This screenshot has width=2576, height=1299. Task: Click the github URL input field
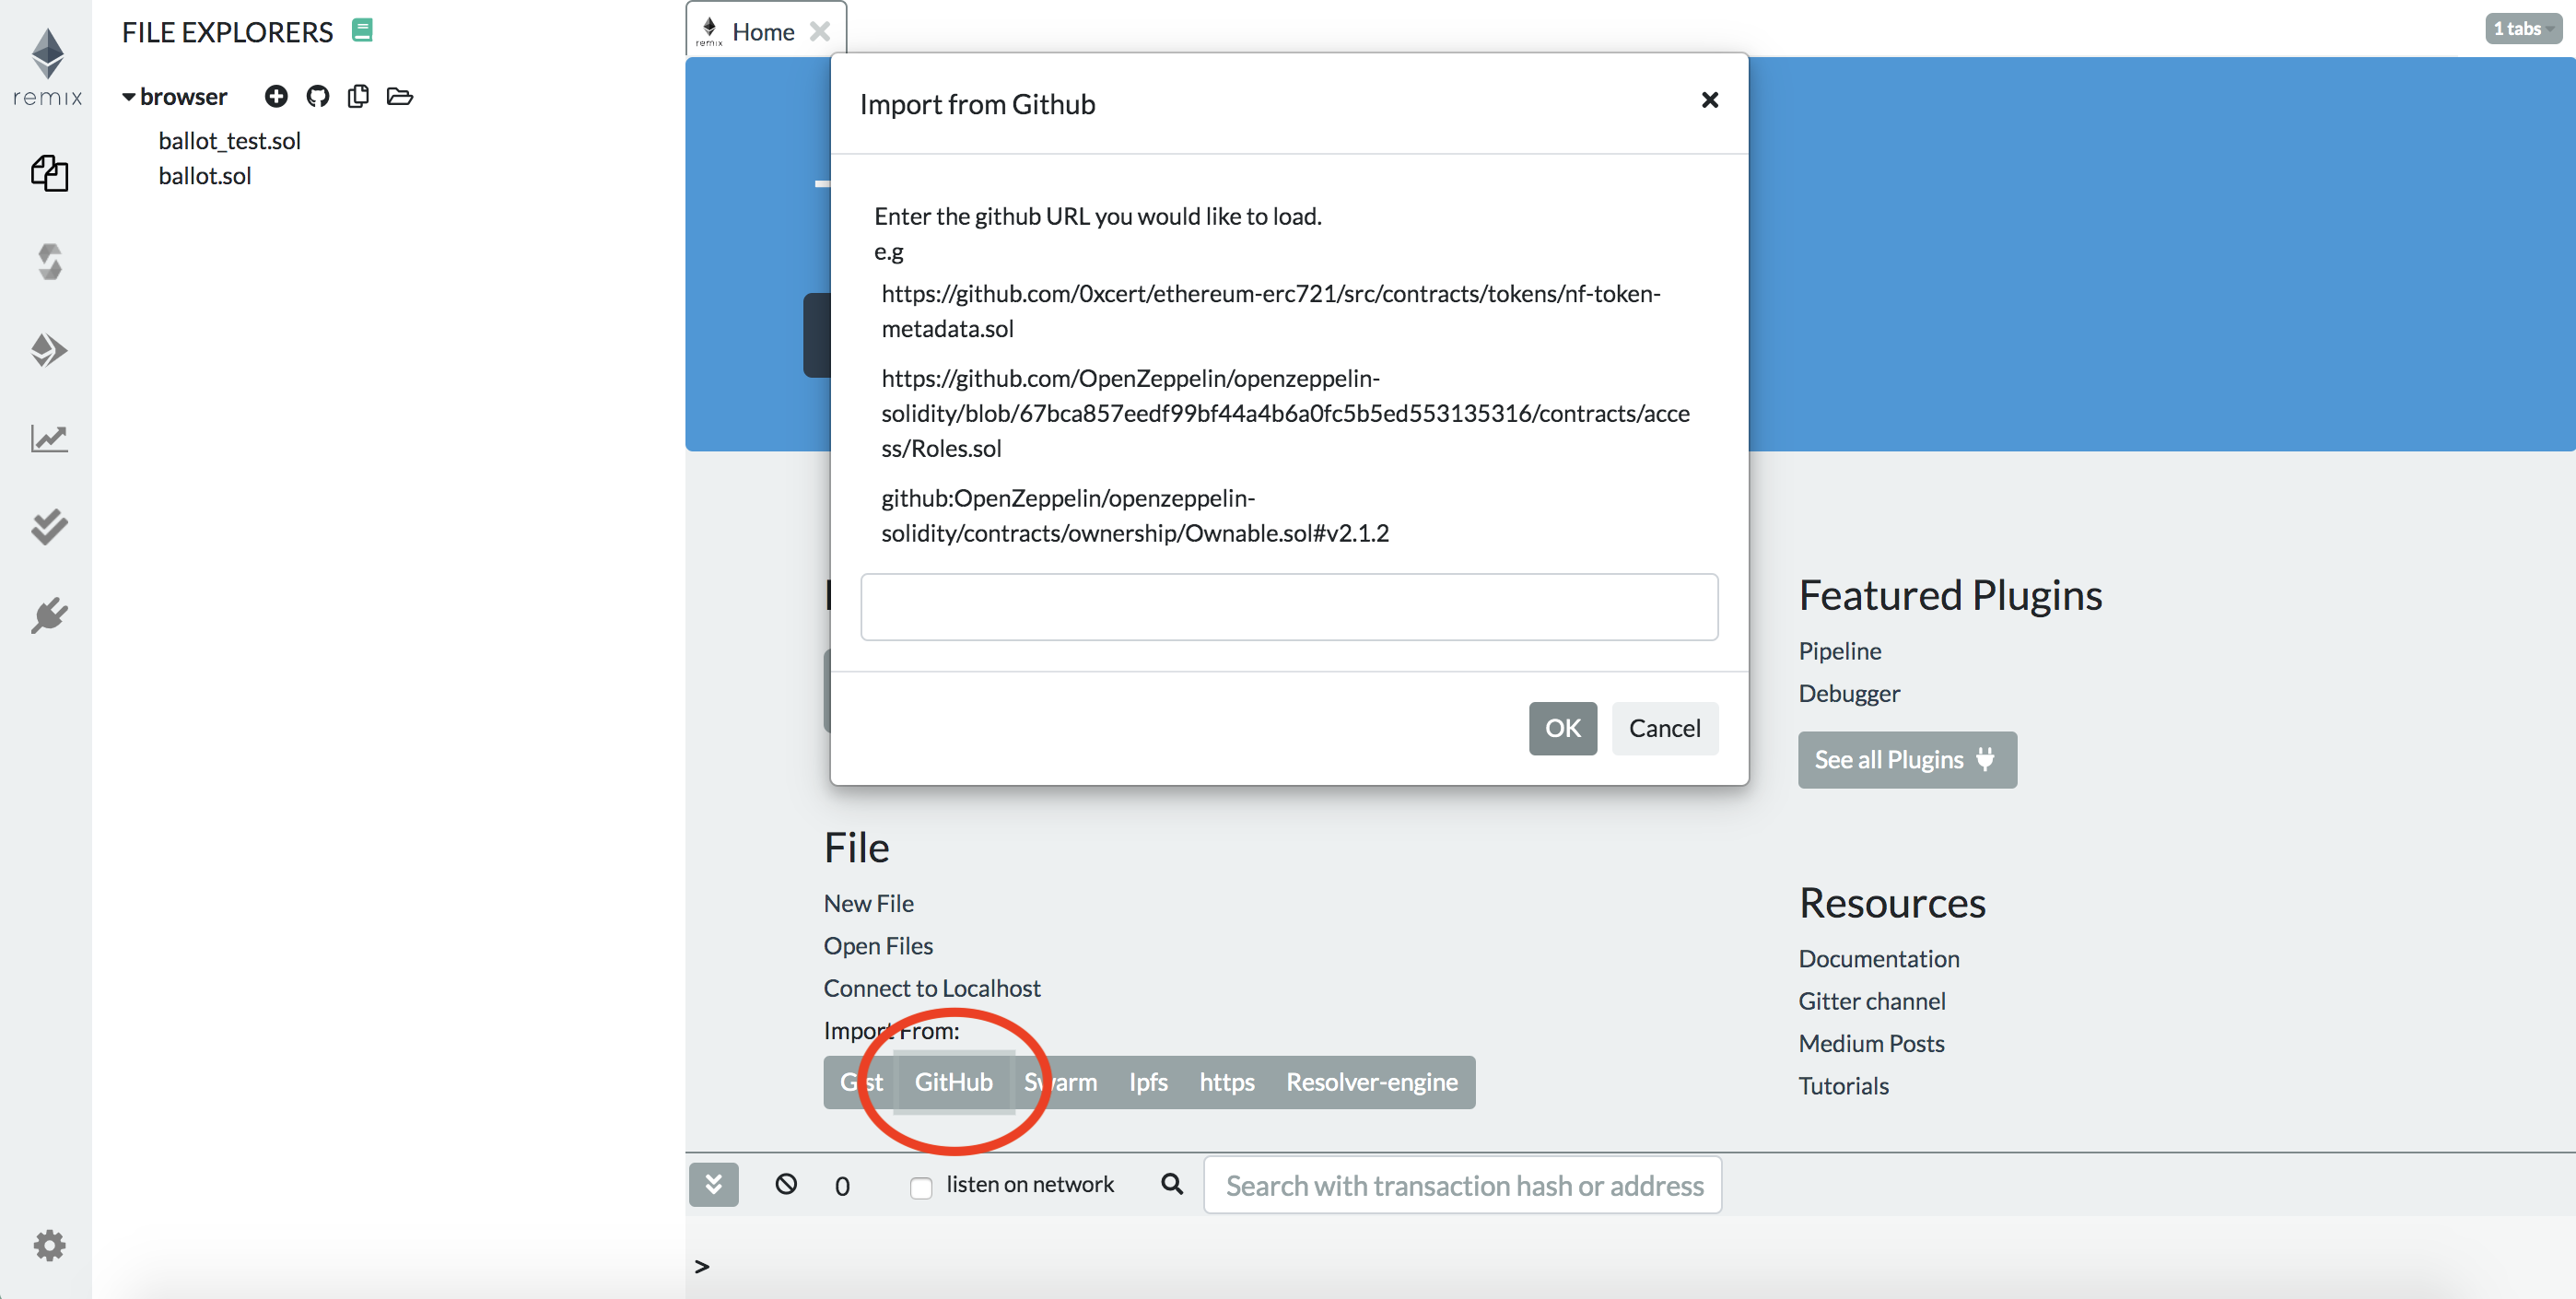pyautogui.click(x=1288, y=607)
